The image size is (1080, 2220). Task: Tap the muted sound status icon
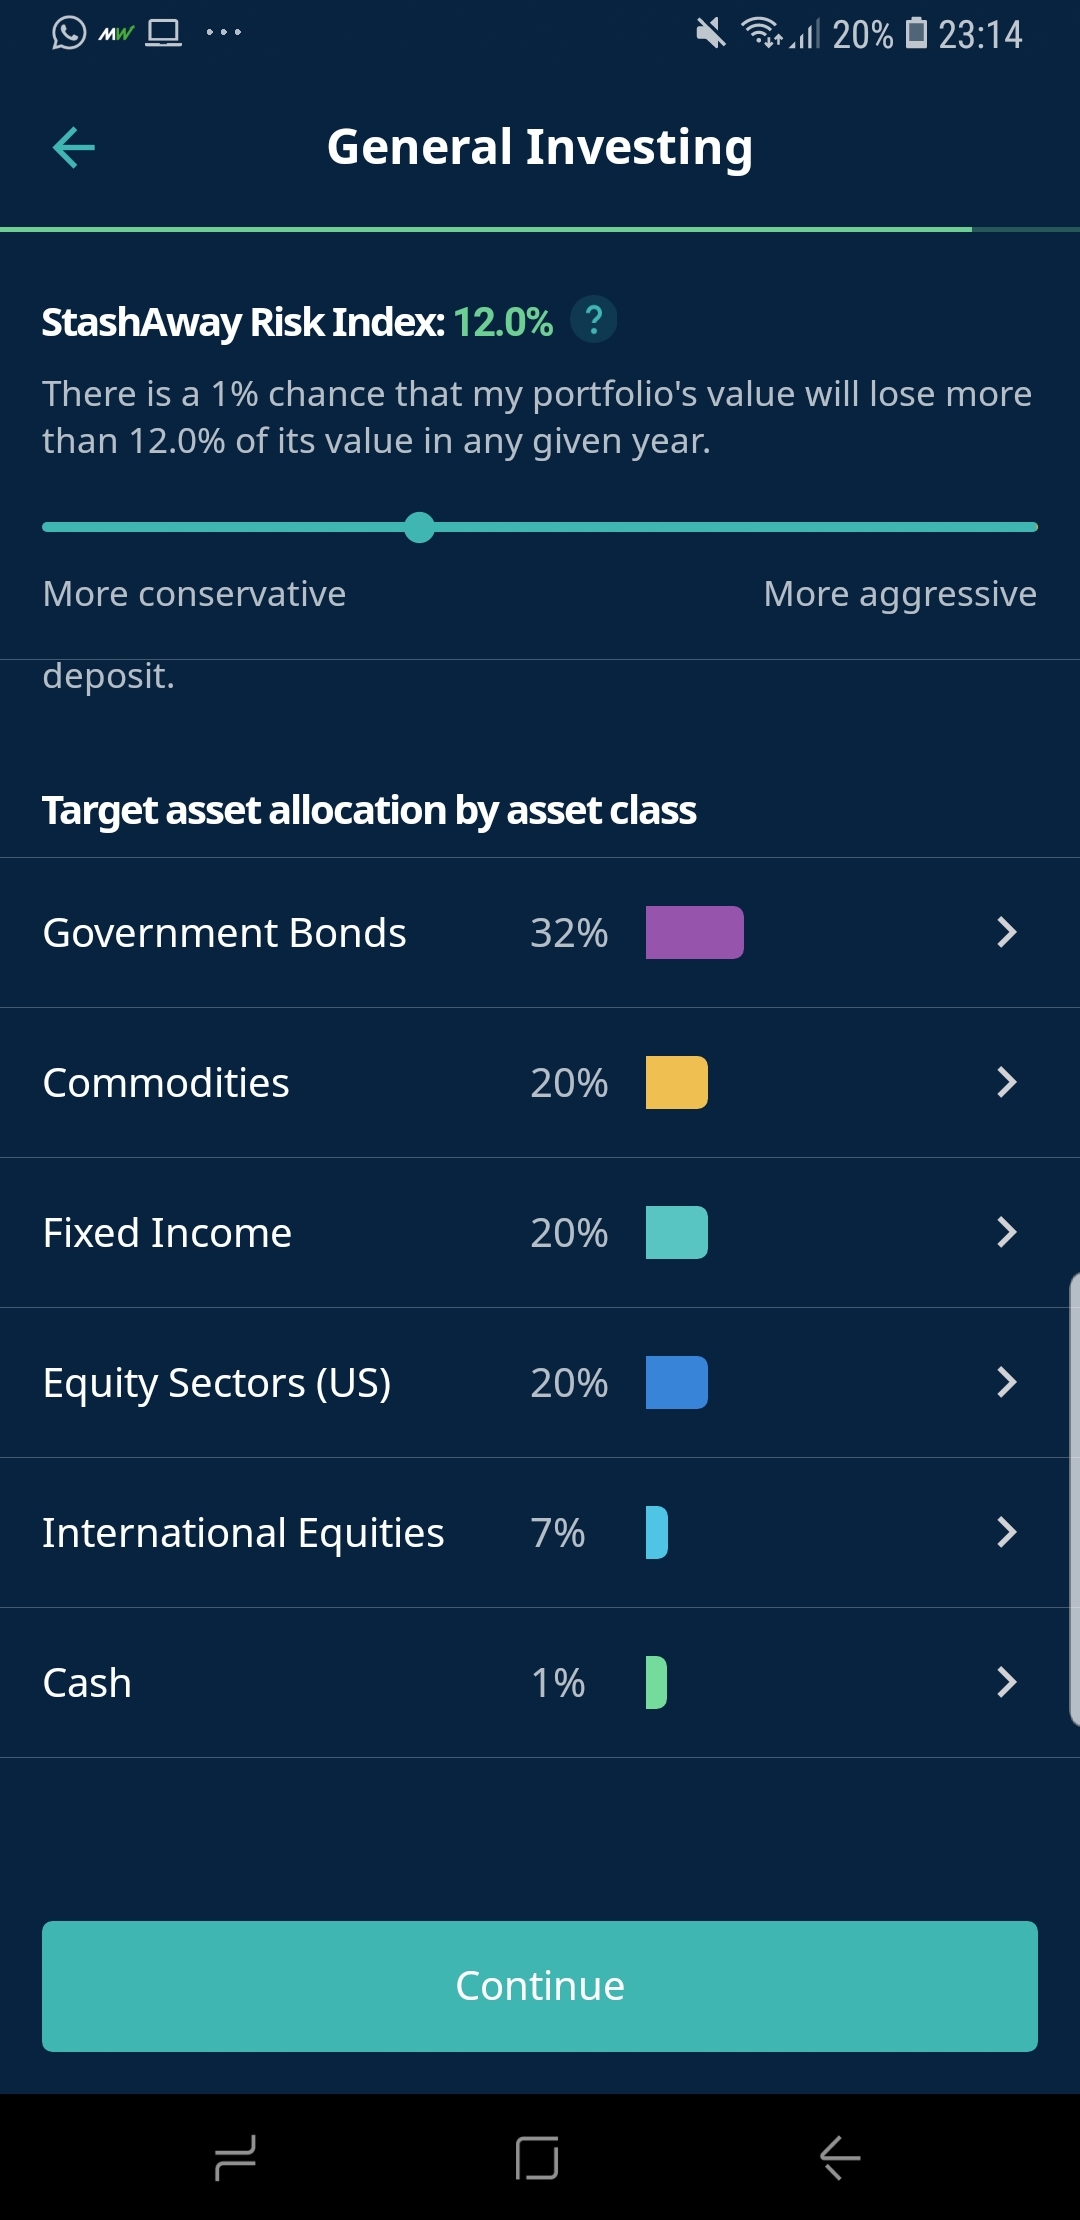710,33
